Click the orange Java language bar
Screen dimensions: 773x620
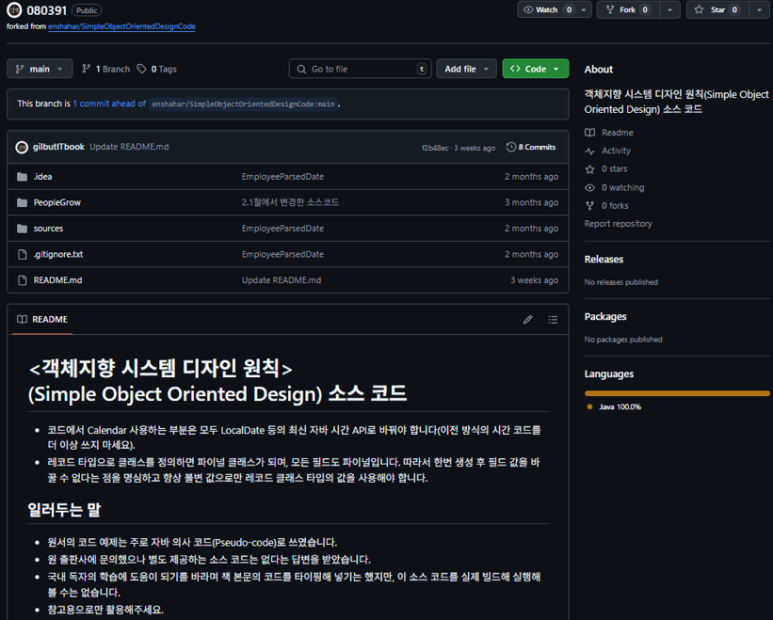point(677,393)
